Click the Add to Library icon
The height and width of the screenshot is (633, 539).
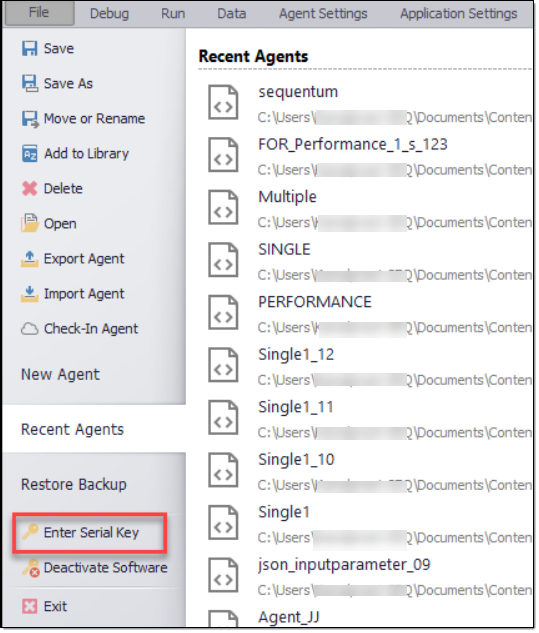coord(29,154)
